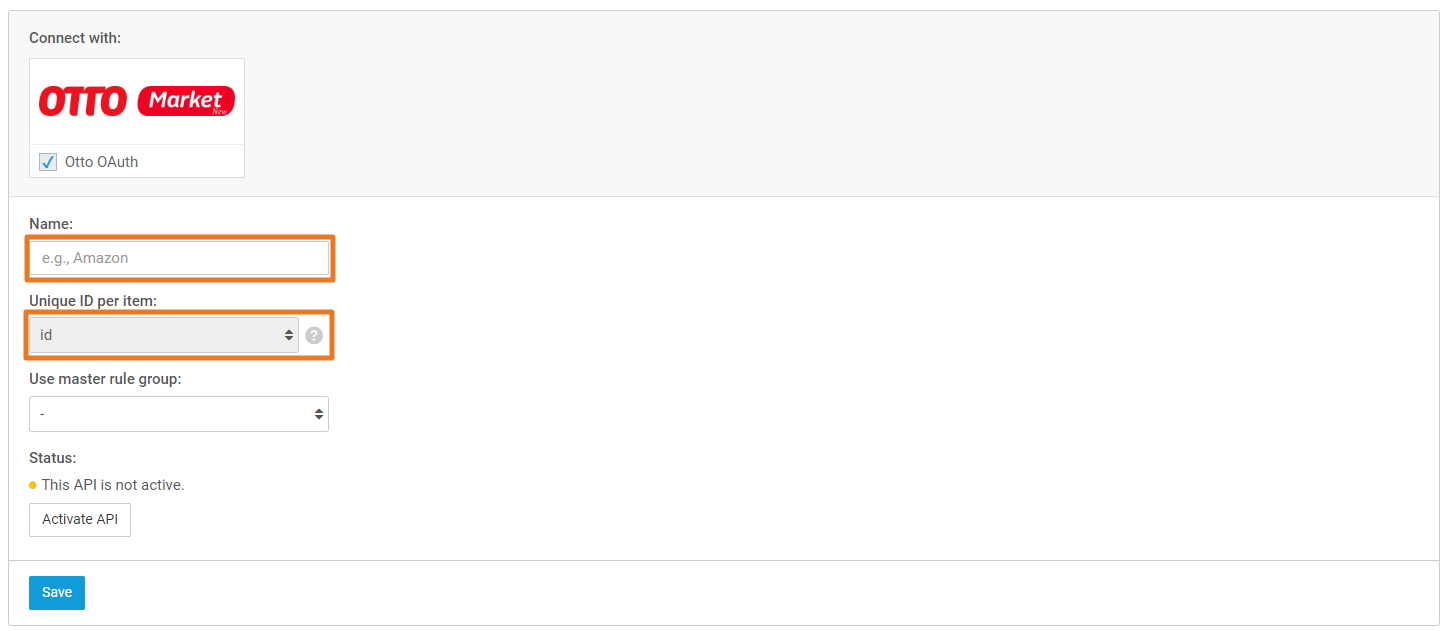Click the yellow status indicator dot
Screen dimensions: 1445x631
pyautogui.click(x=33, y=485)
